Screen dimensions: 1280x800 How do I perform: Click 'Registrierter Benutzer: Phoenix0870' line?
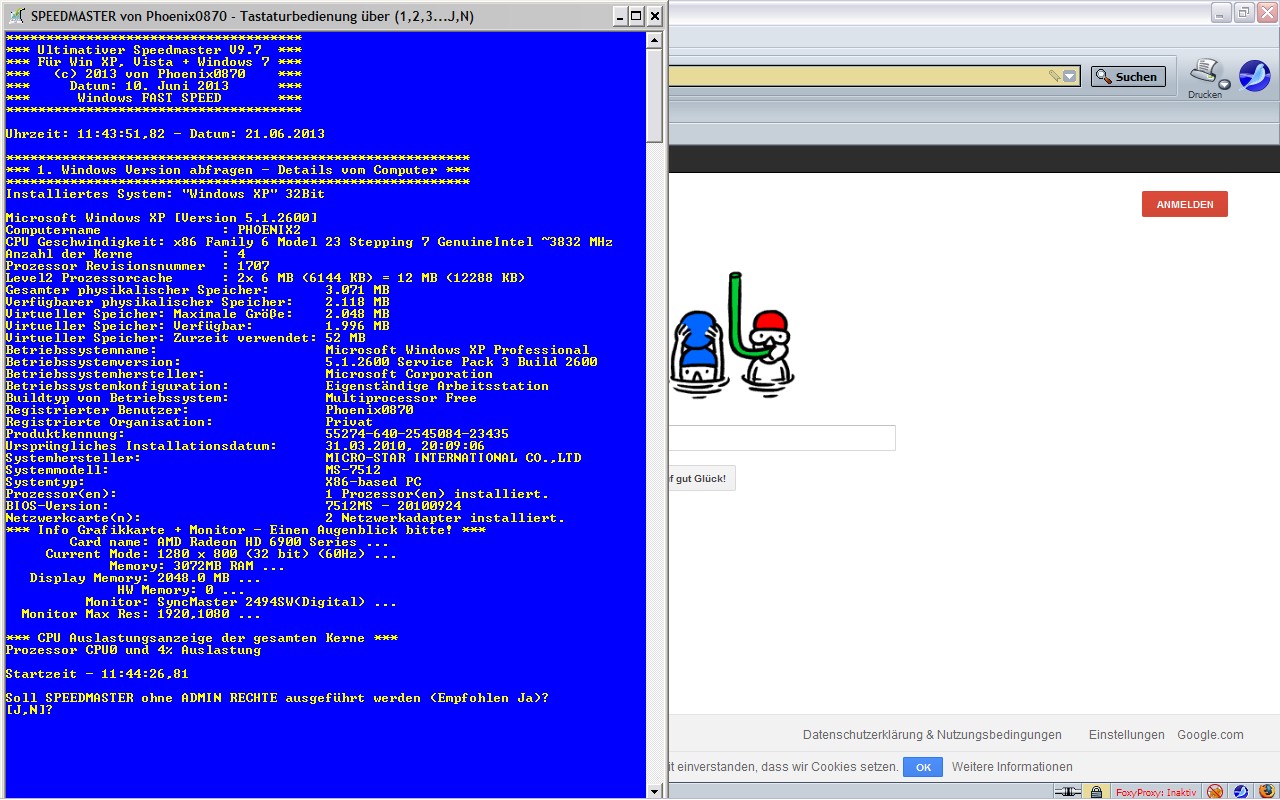(209, 410)
